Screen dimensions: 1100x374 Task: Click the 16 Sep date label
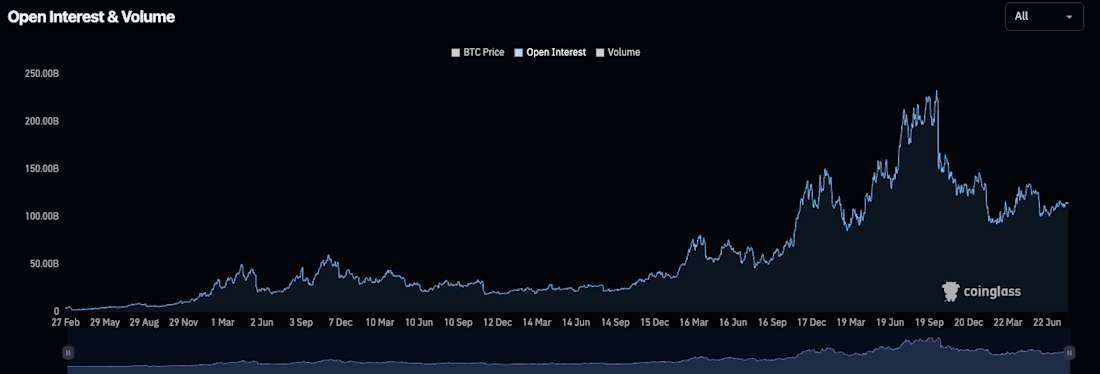(x=771, y=323)
